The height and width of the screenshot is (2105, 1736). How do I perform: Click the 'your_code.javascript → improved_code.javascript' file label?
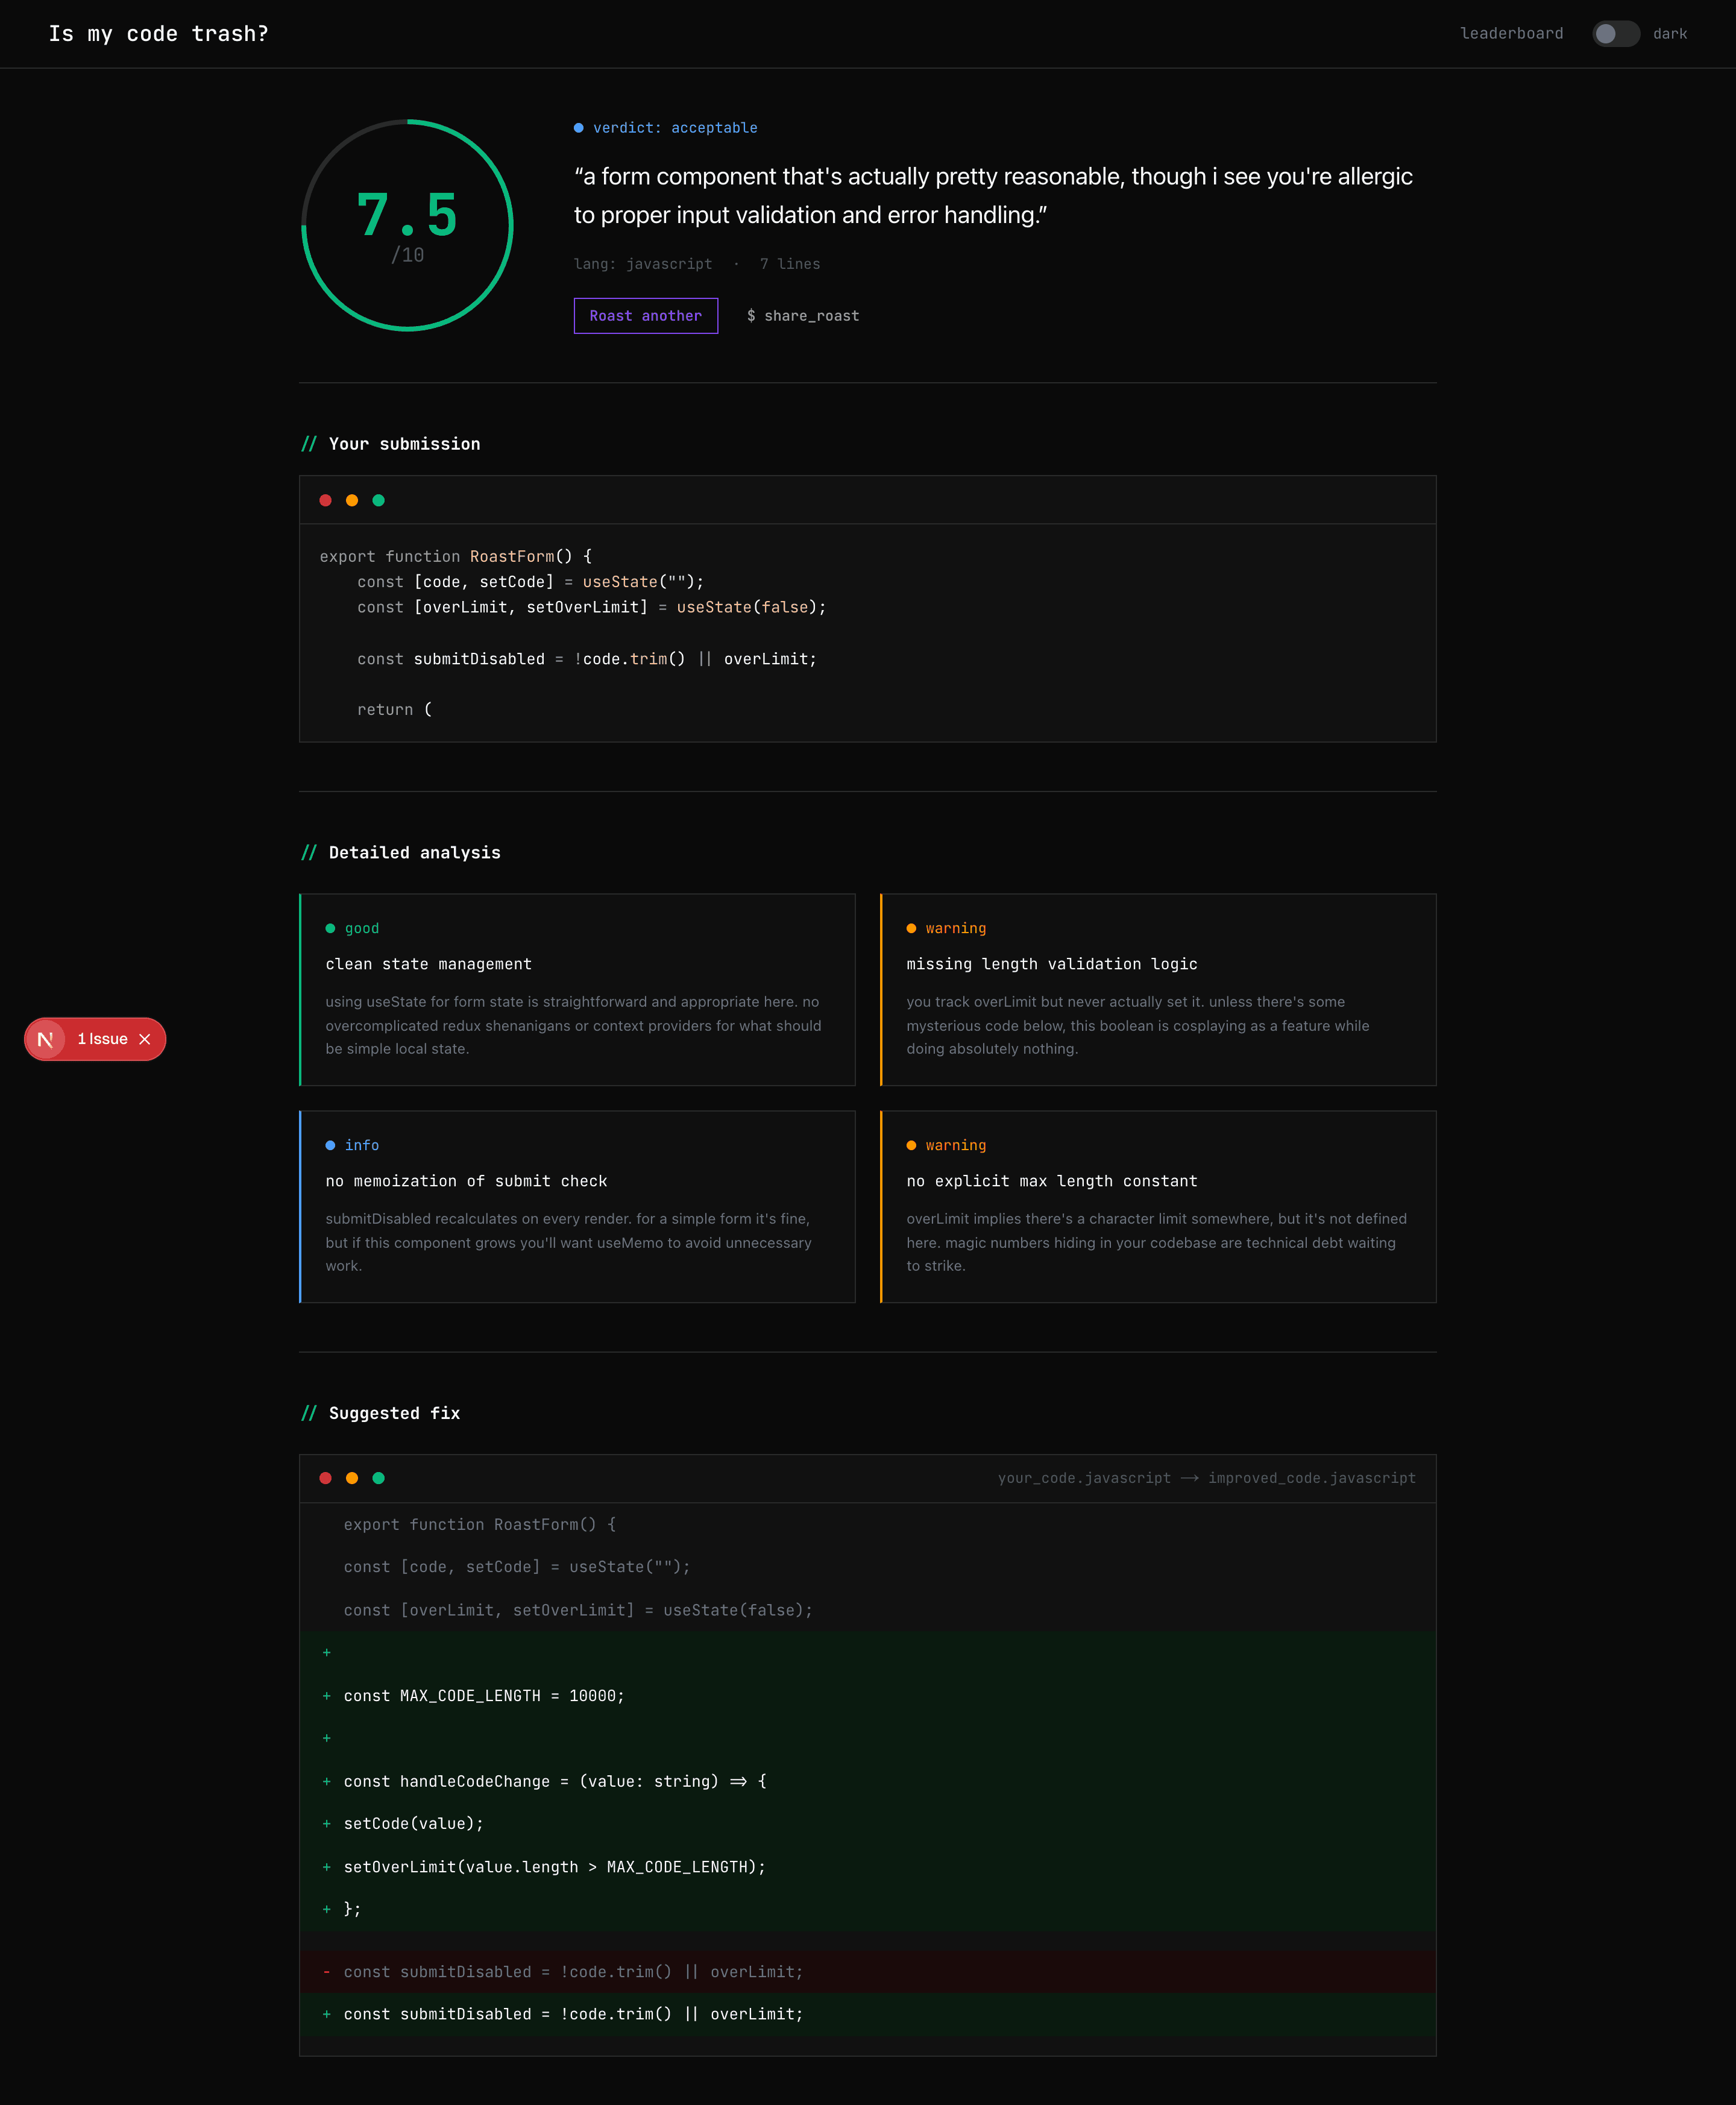1207,1478
